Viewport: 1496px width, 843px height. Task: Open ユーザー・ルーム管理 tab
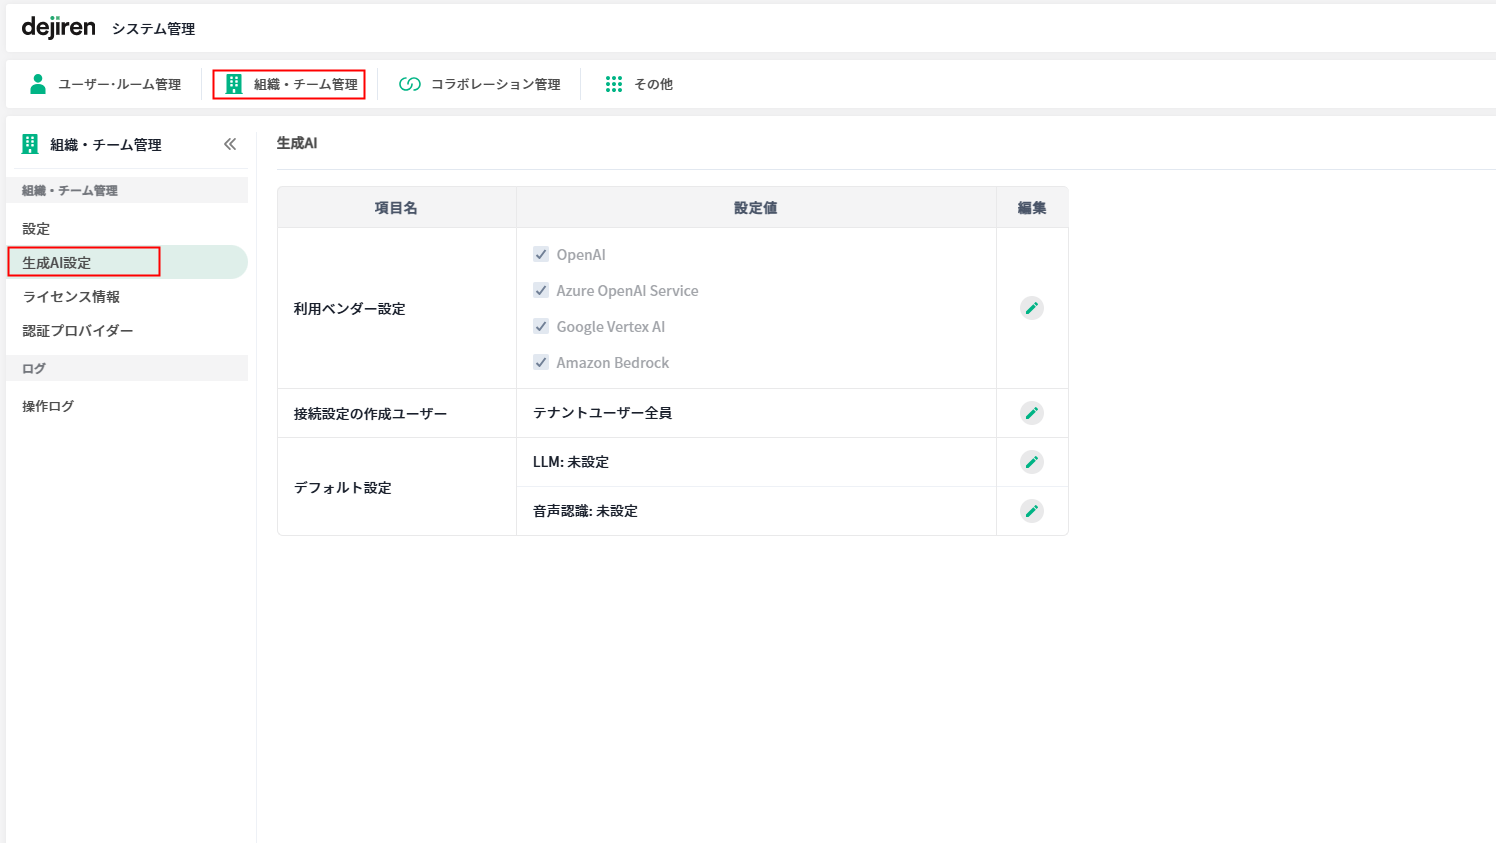pos(106,84)
